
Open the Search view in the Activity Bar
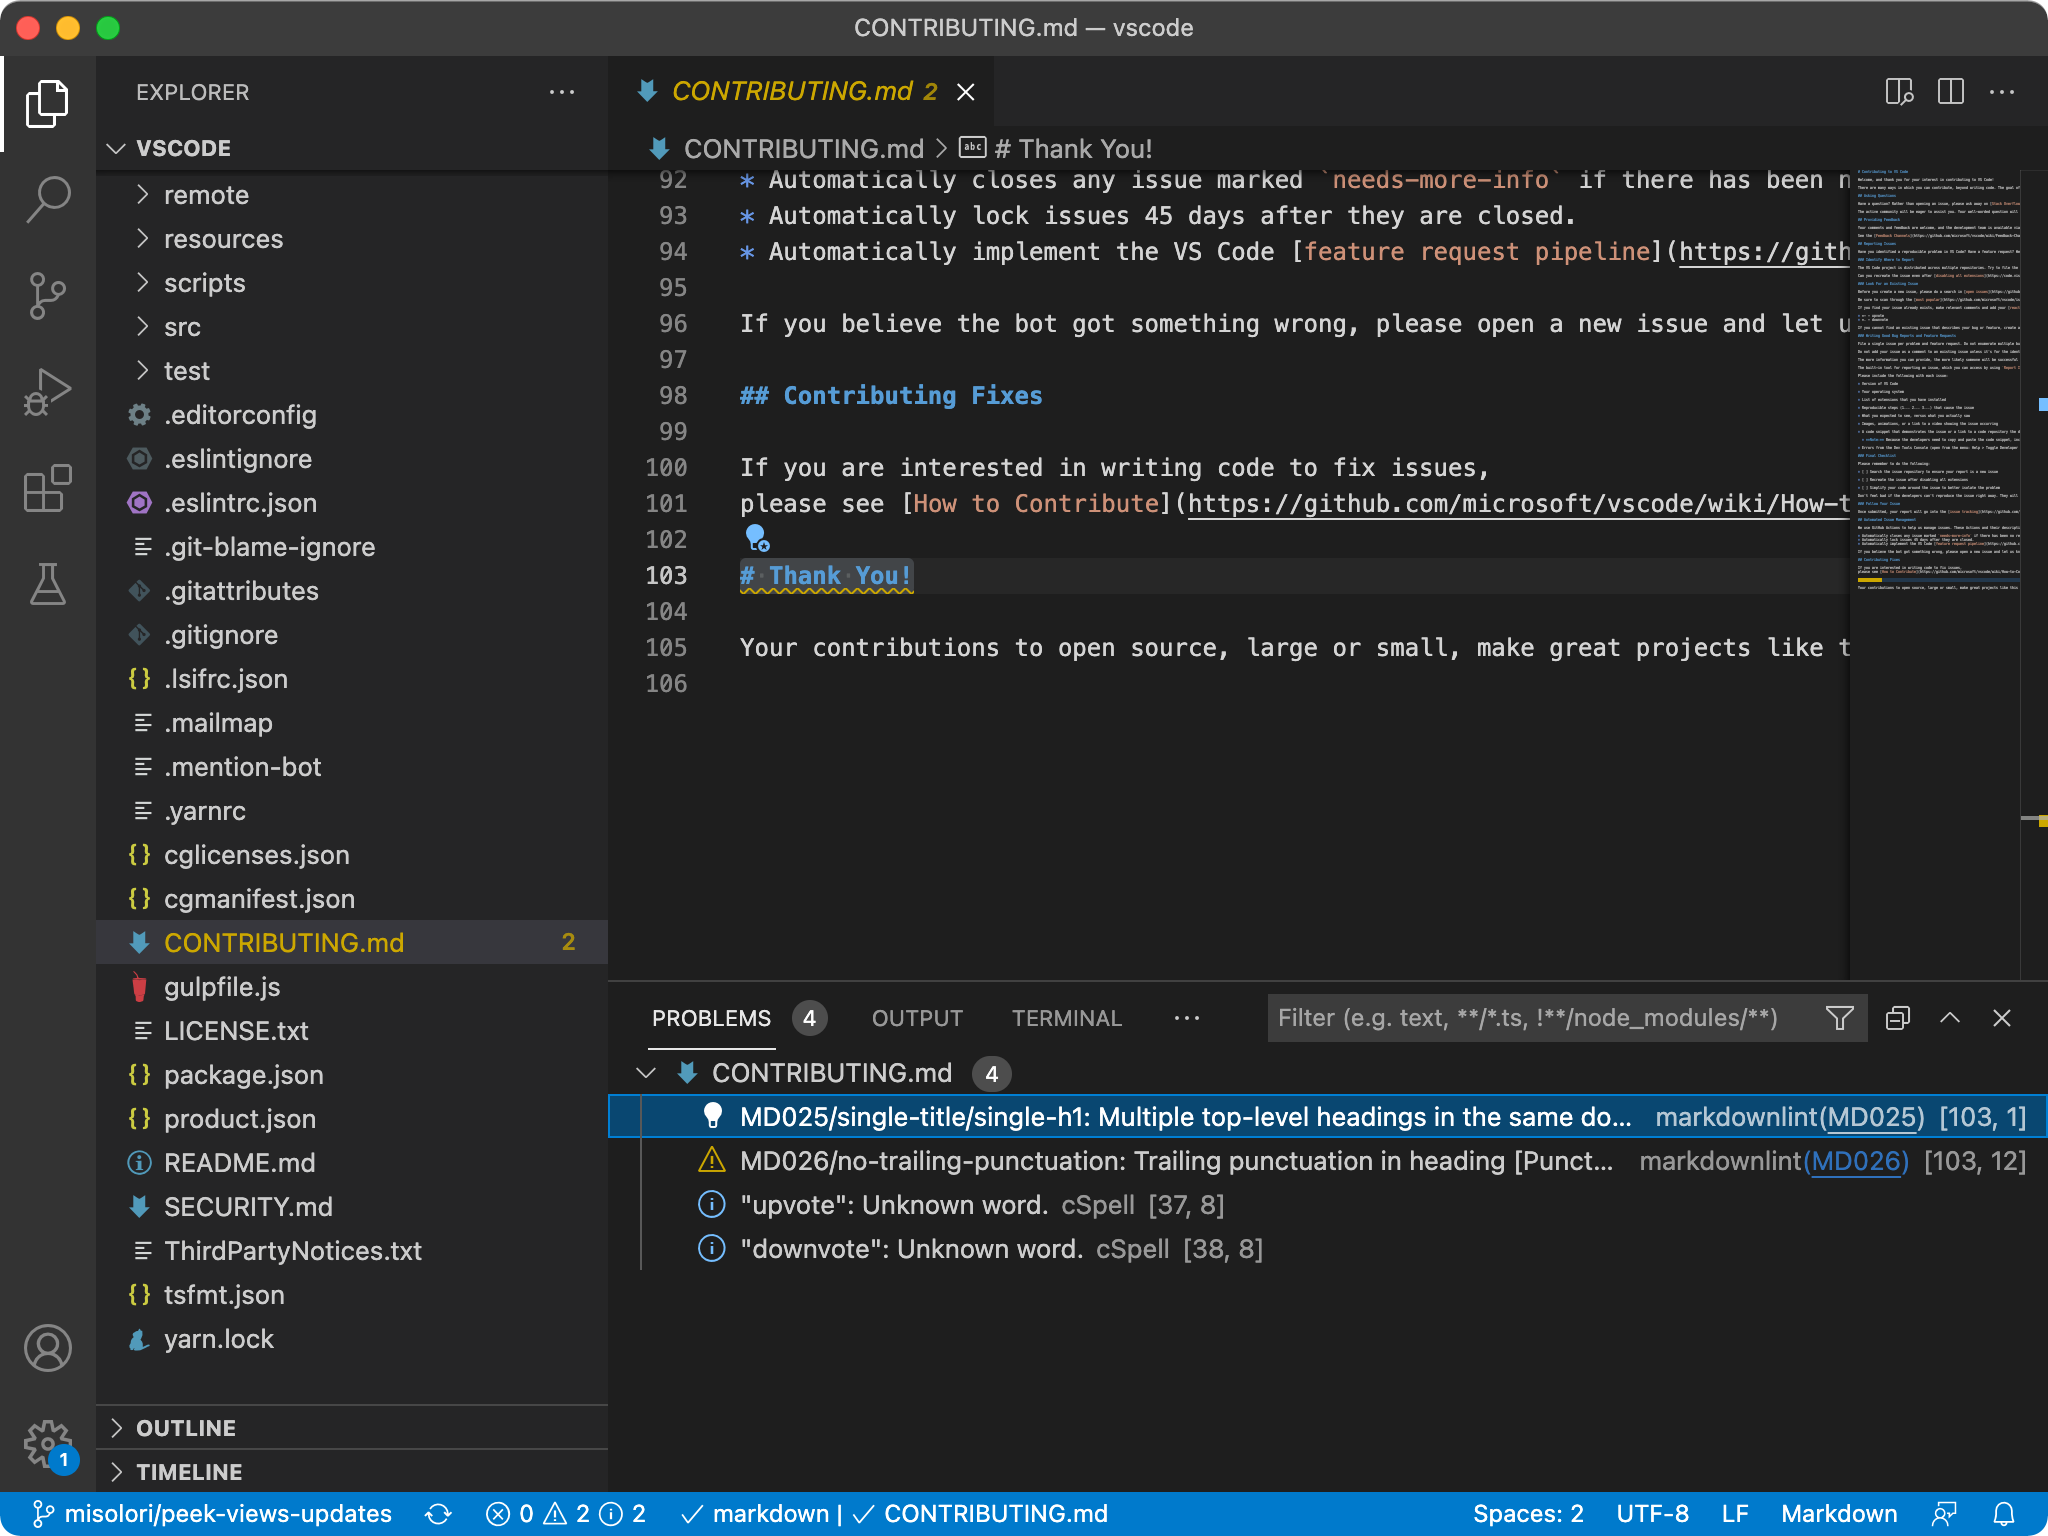pos(47,199)
